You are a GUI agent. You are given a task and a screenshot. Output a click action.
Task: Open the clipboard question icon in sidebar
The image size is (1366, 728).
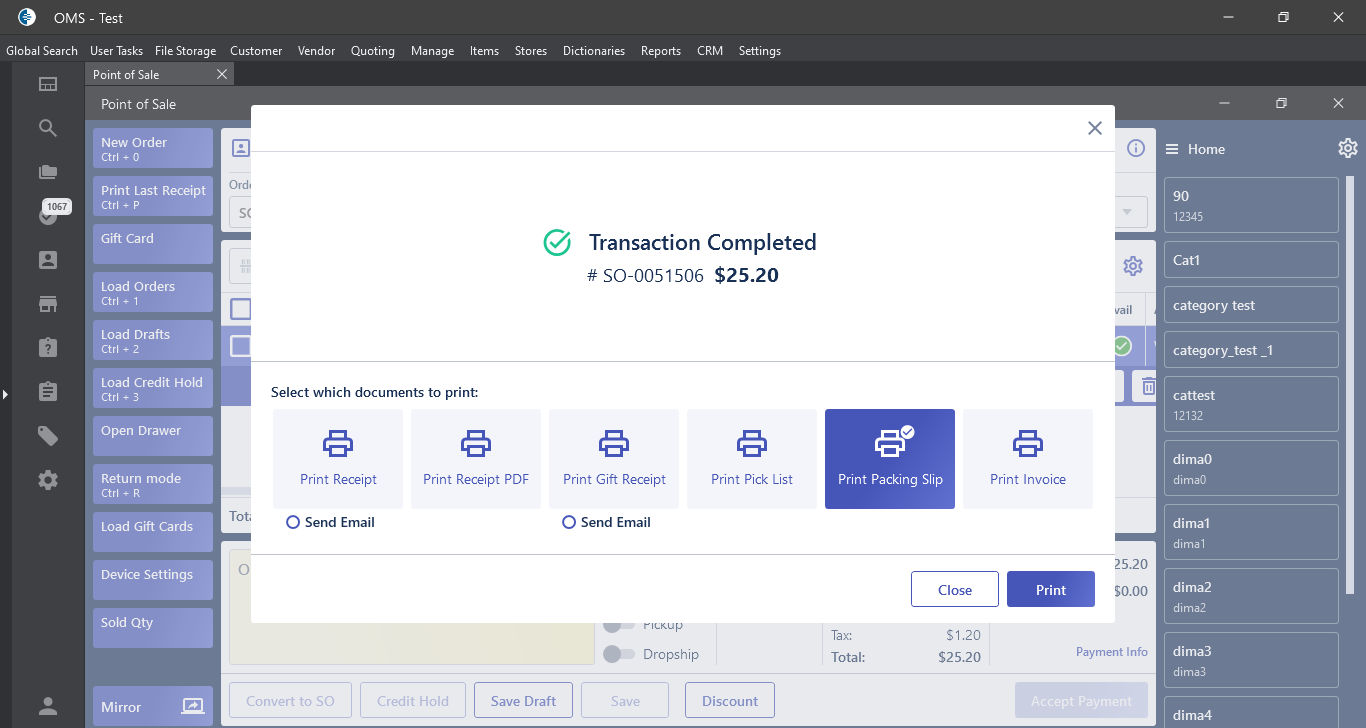48,348
